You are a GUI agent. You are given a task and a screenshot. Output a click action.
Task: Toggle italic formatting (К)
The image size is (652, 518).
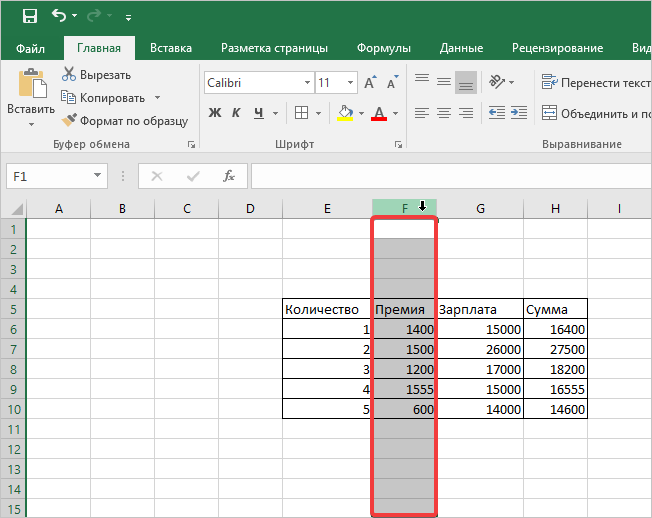[237, 113]
